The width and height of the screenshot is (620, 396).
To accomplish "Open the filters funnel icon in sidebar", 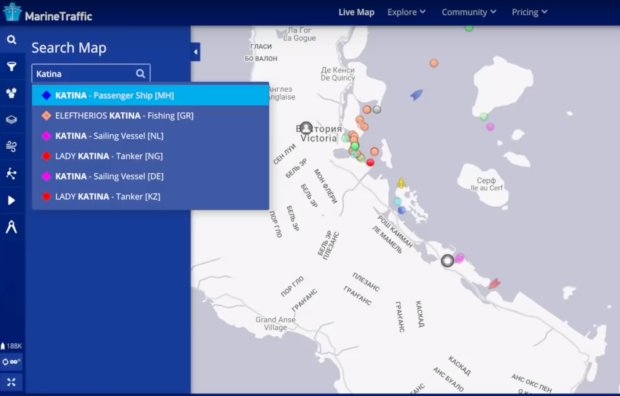I will (x=11, y=66).
